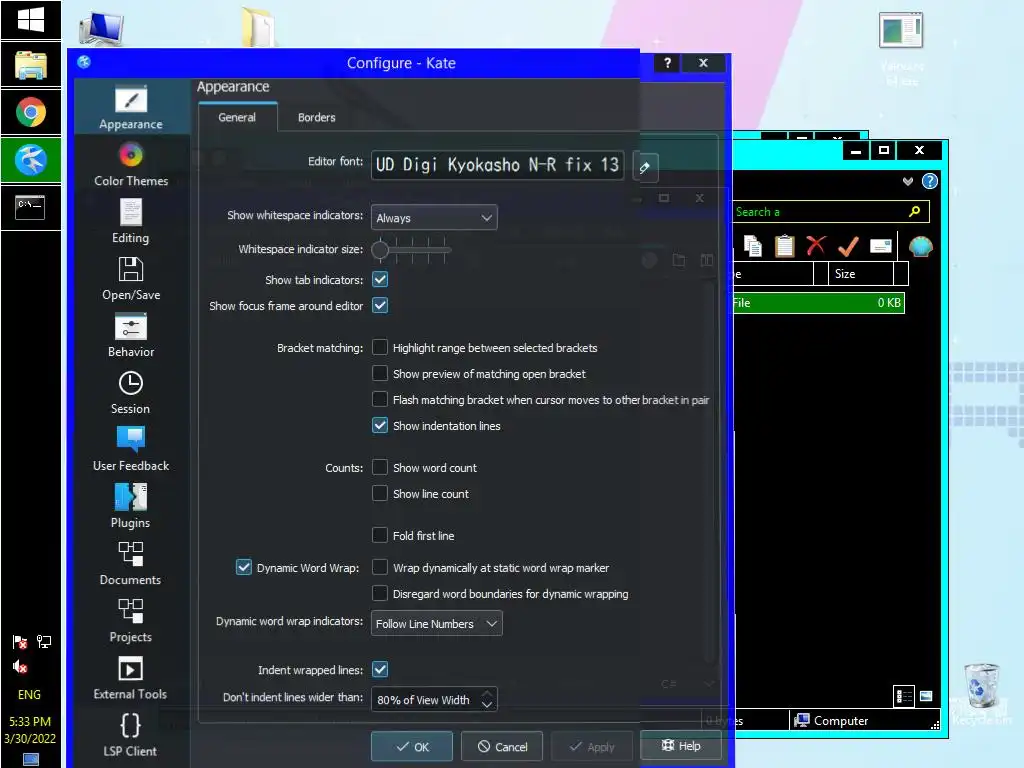Open the Projects settings page
This screenshot has width=1024, height=768.
tap(131, 620)
